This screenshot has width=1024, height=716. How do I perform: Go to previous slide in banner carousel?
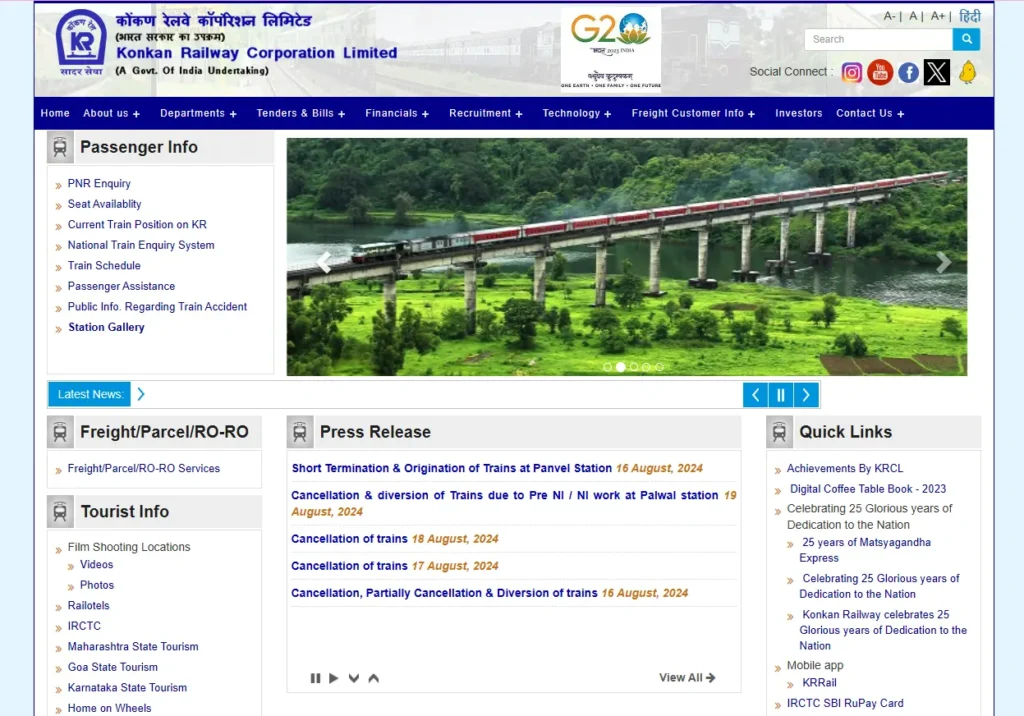click(323, 263)
